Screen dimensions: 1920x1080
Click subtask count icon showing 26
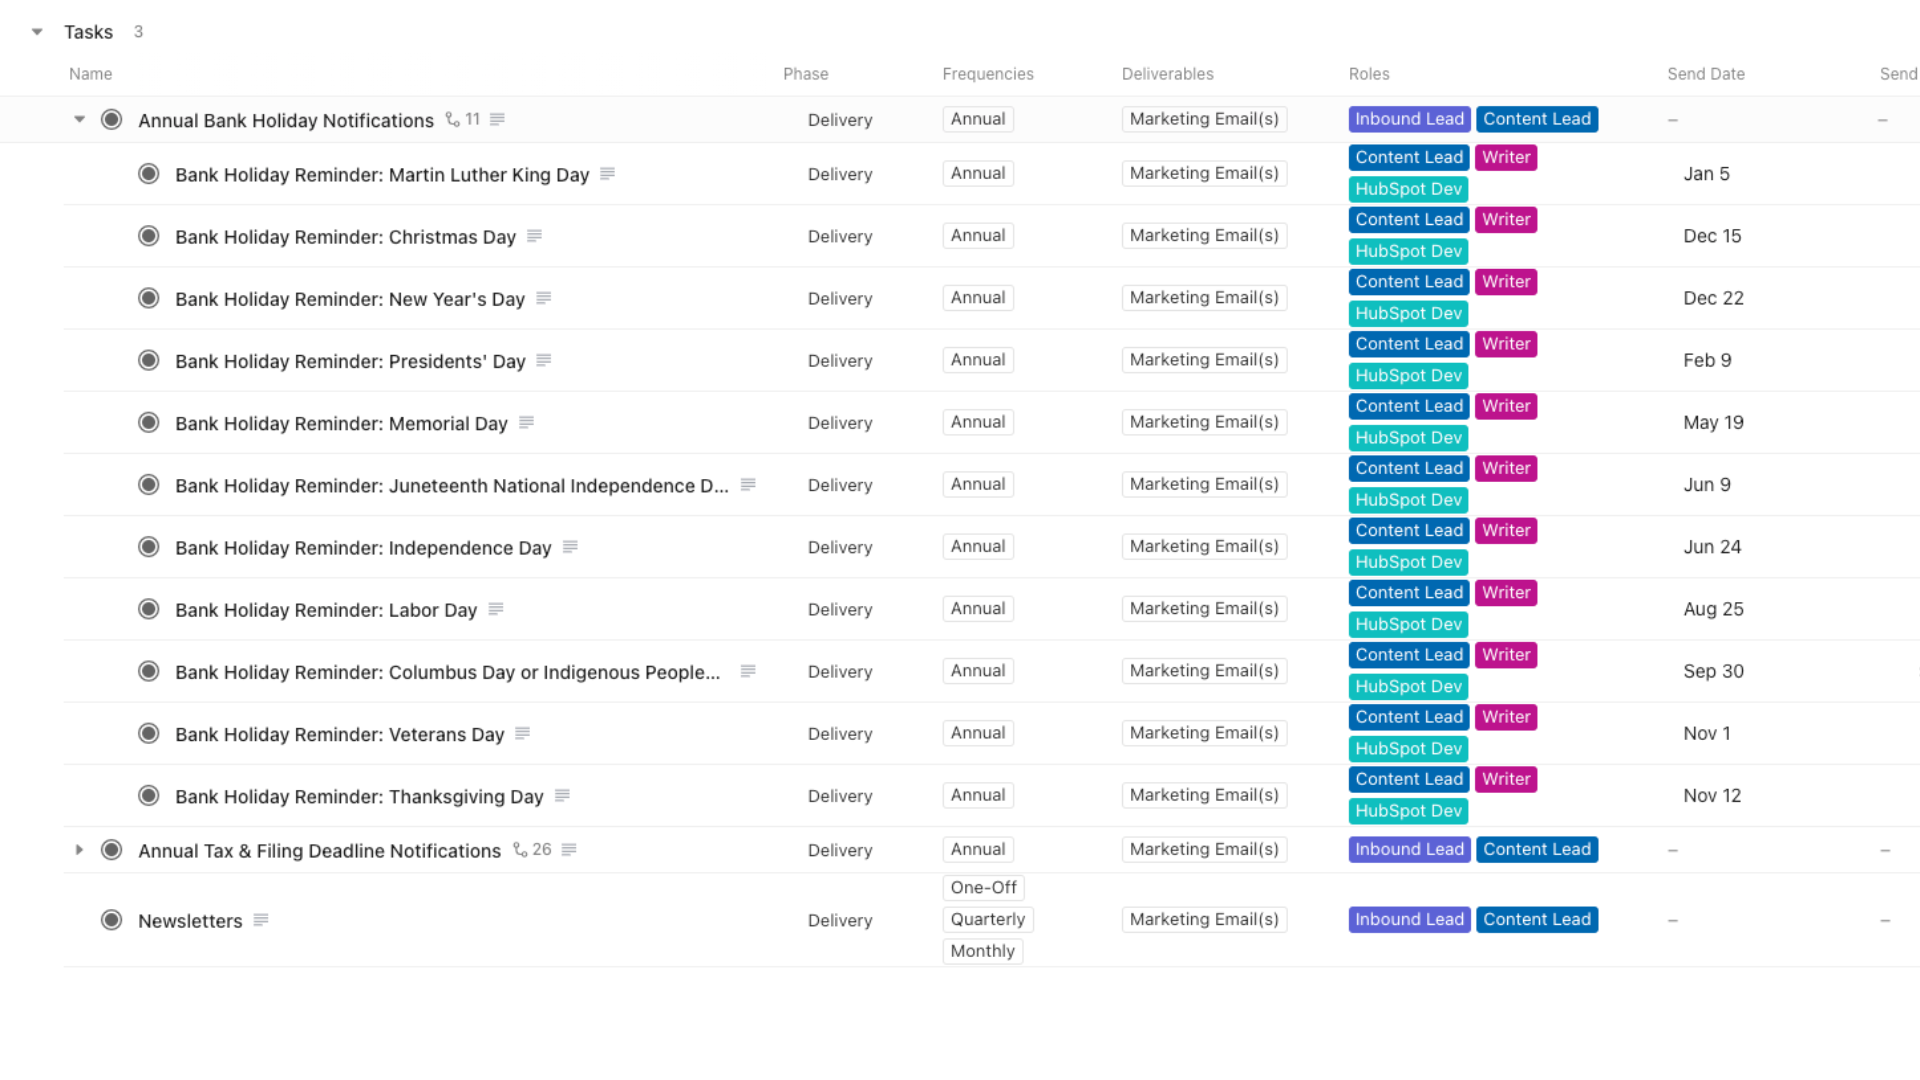(x=532, y=849)
